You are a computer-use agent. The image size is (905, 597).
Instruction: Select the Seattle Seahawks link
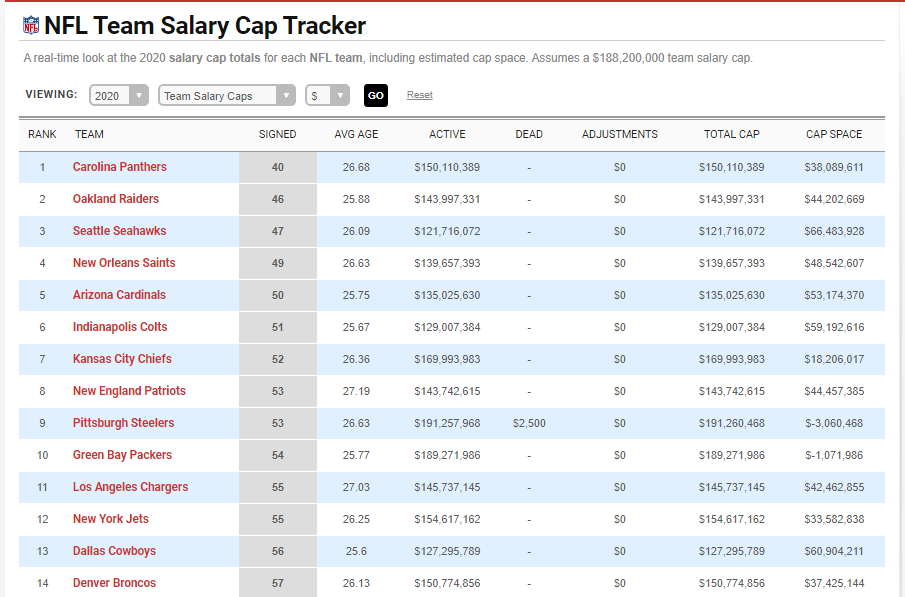coord(119,231)
